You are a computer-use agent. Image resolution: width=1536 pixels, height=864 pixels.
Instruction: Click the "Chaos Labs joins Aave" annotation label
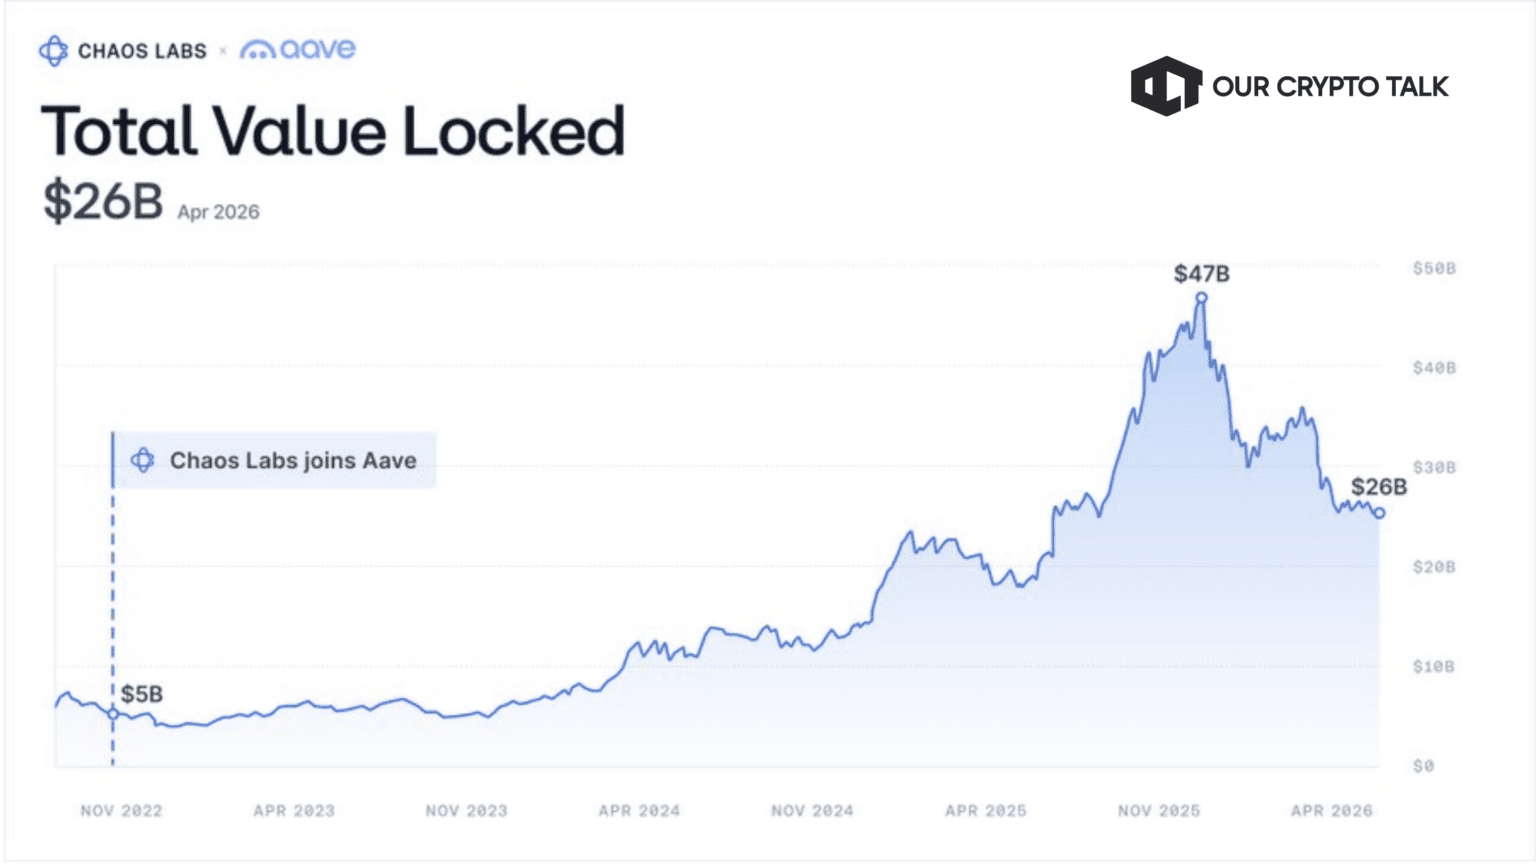click(293, 461)
